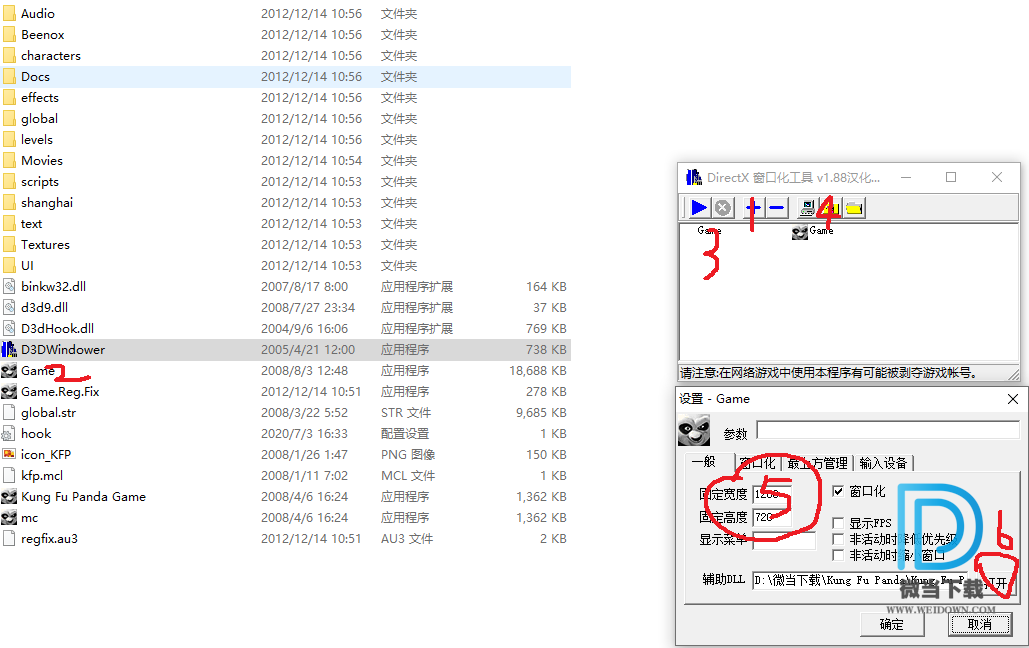Click the gray stop icon in toolbar
The image size is (1029, 648).
(723, 208)
